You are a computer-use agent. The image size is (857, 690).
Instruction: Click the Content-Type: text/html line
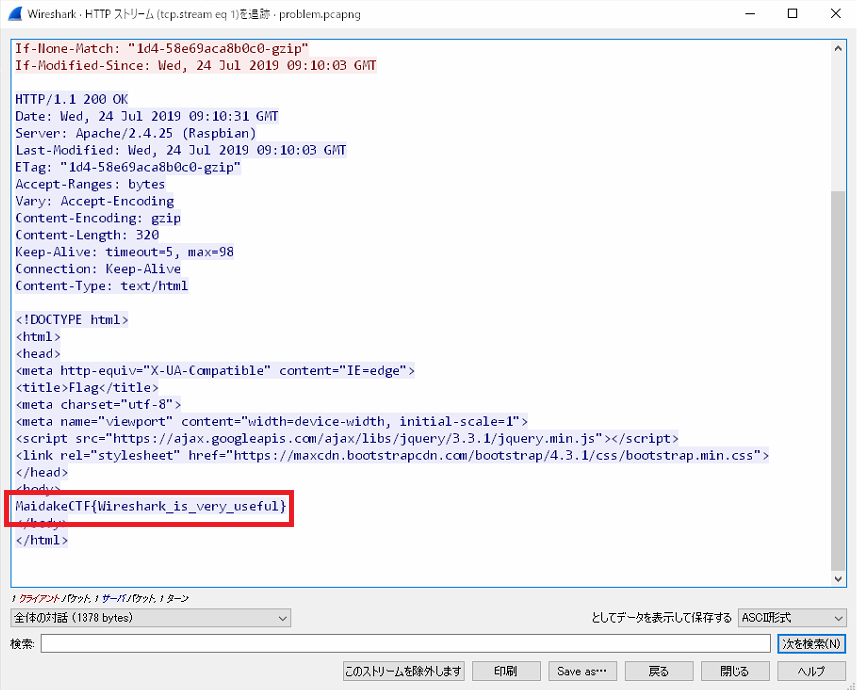pos(102,285)
